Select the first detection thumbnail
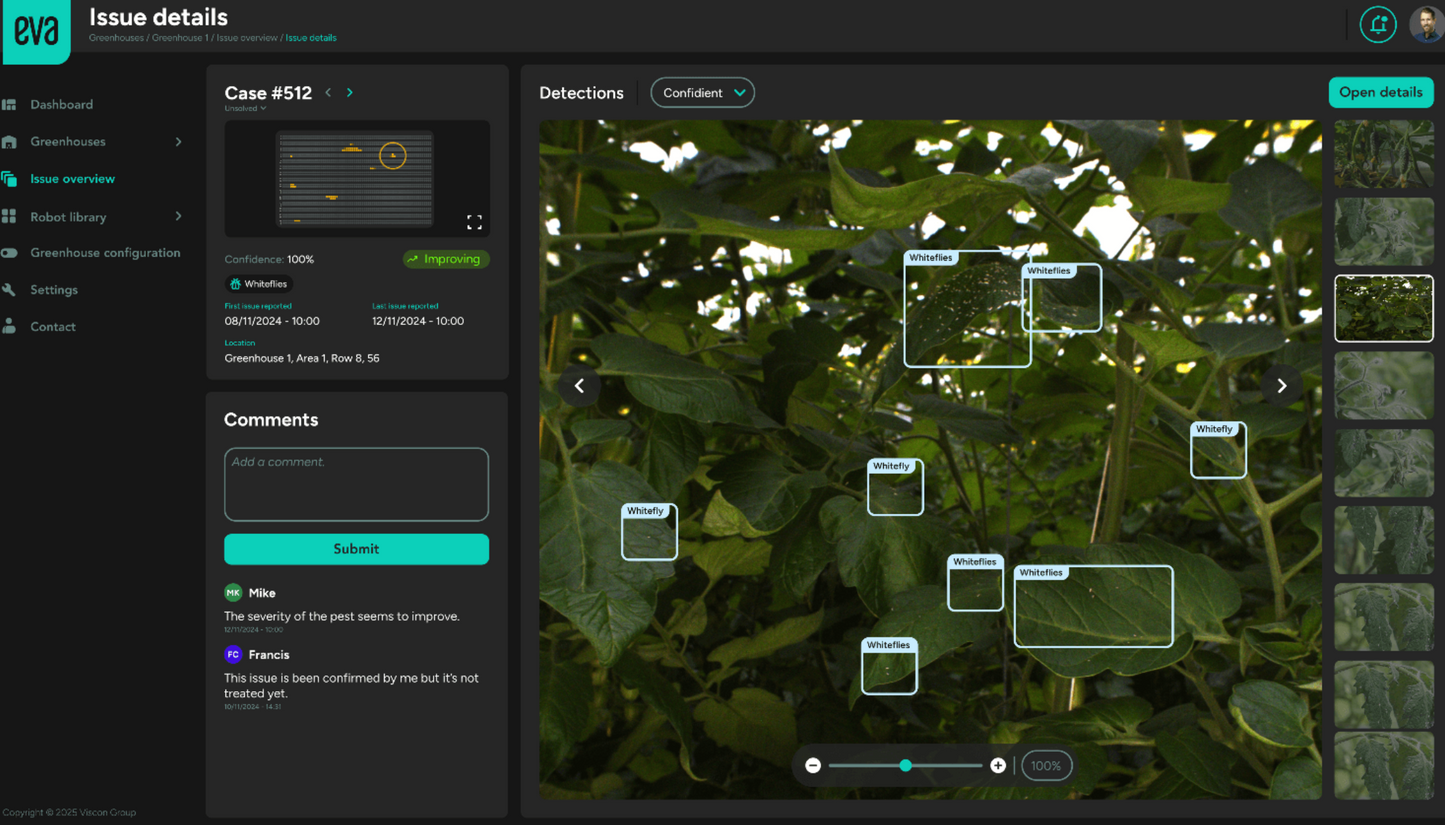 1384,153
